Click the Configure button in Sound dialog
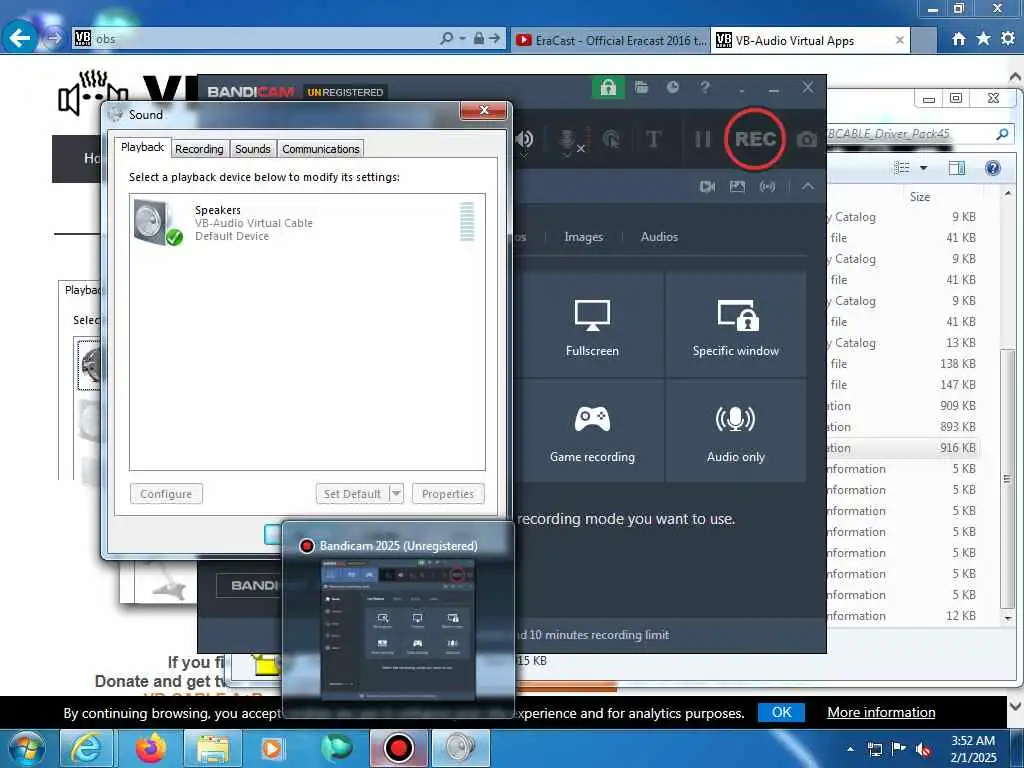Image resolution: width=1024 pixels, height=768 pixels. tap(166, 494)
